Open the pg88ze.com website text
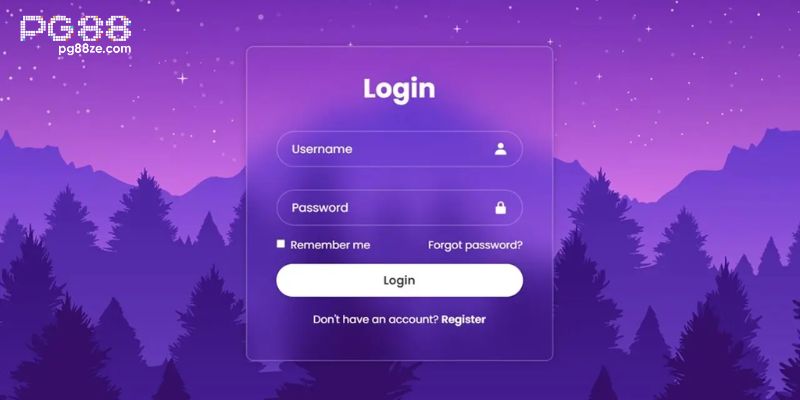Screen dimensions: 800x400 coord(95,49)
